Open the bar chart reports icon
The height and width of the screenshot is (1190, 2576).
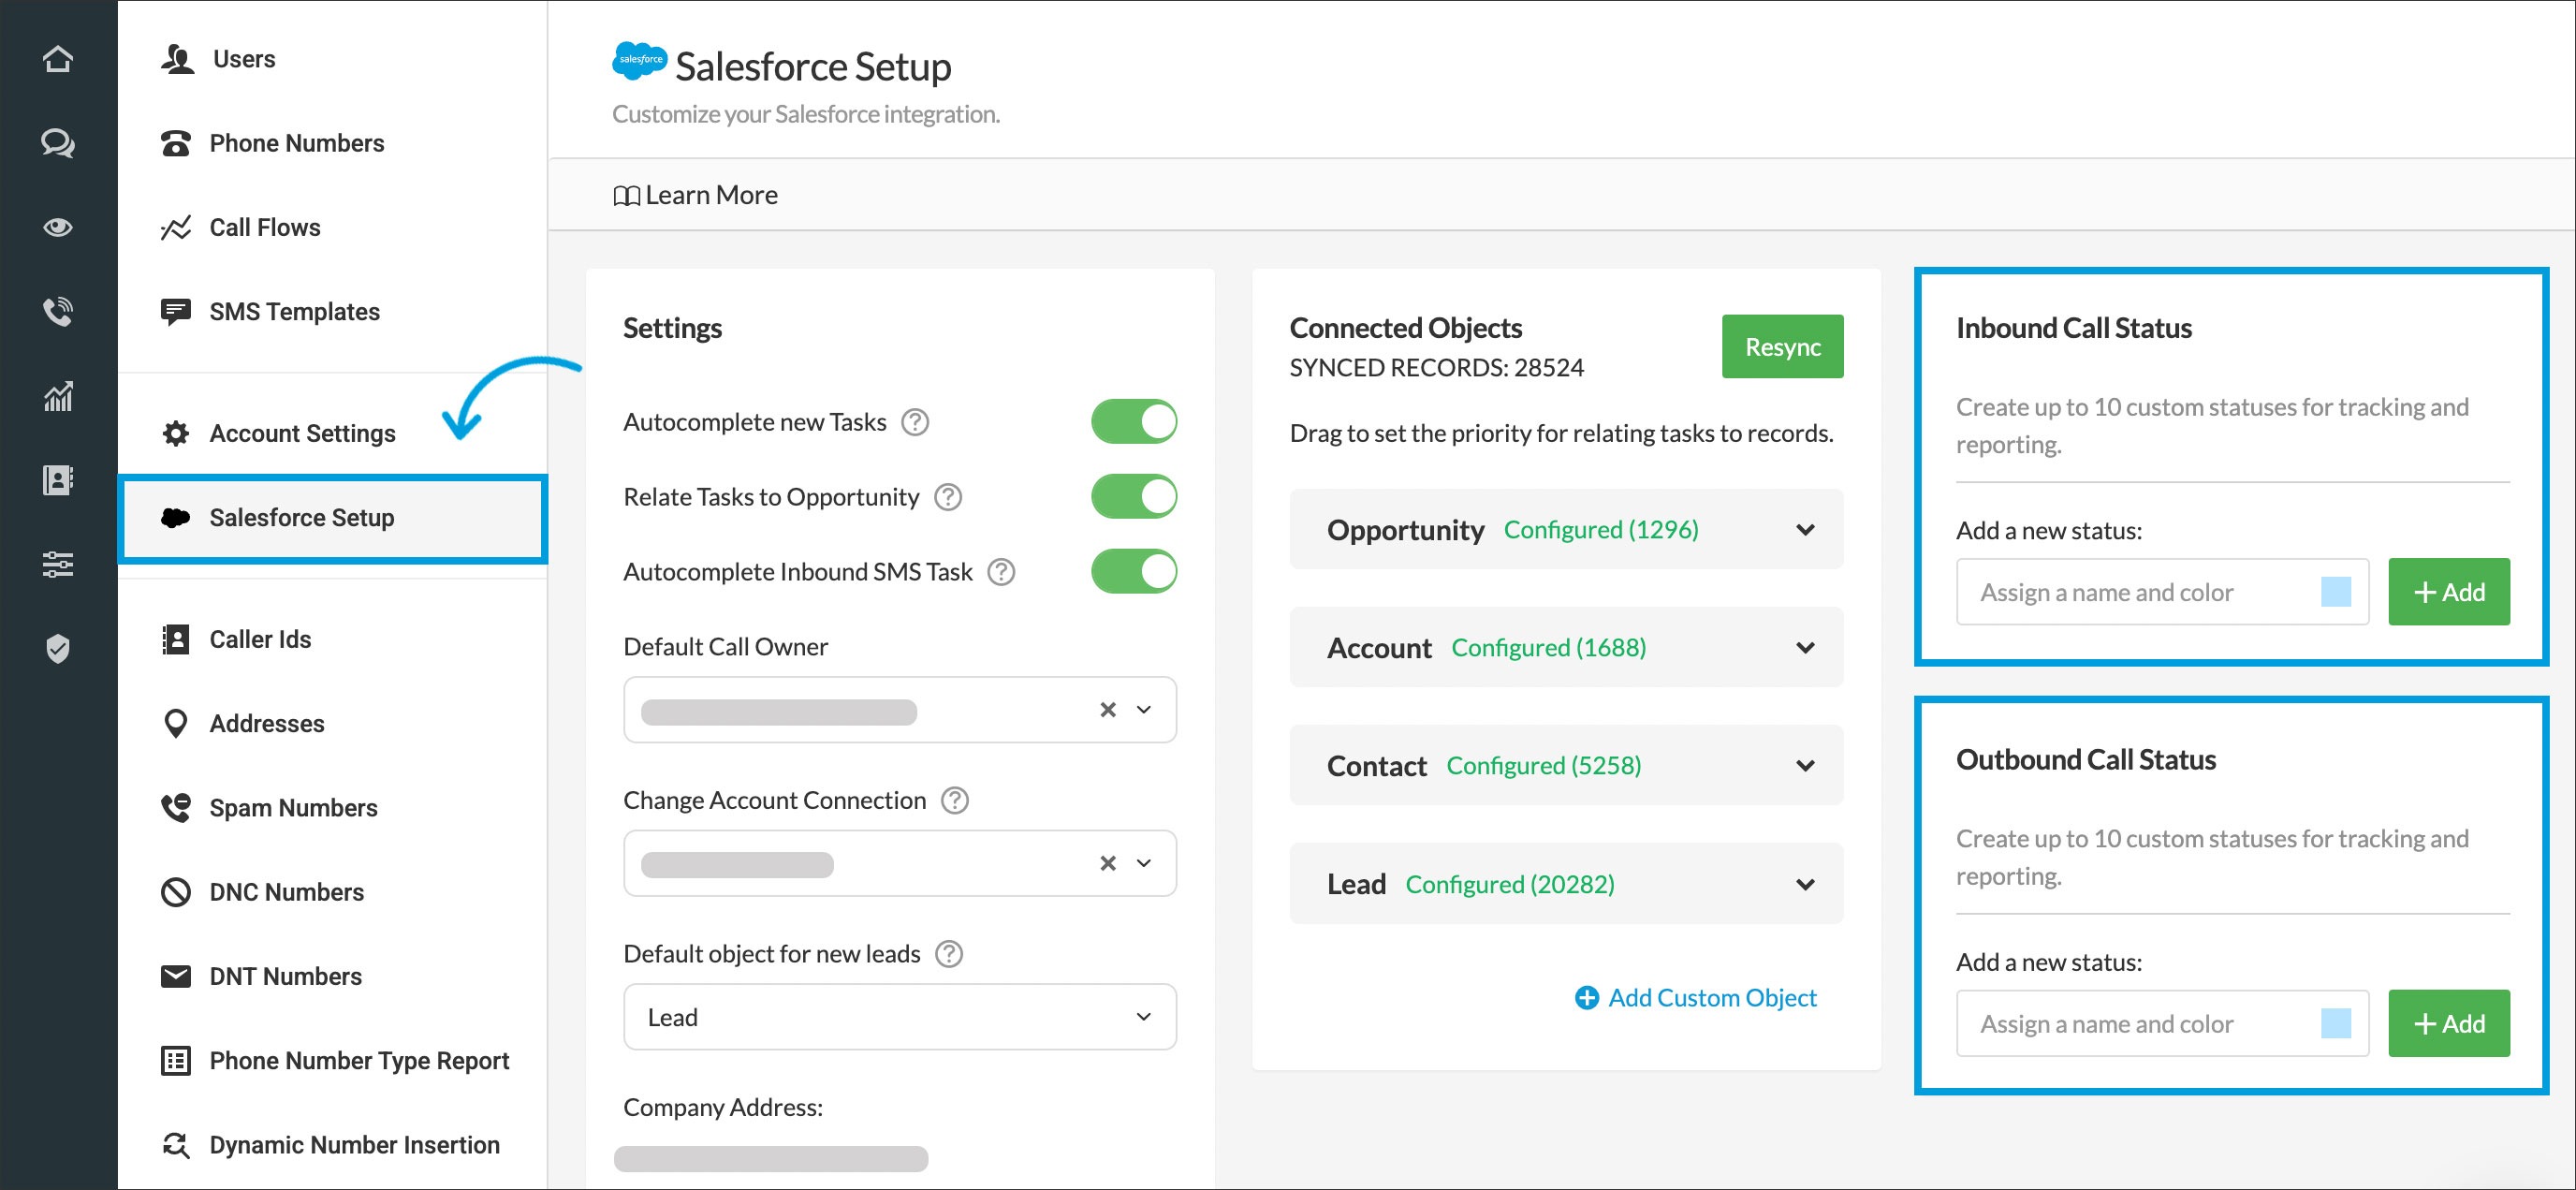coord(58,396)
